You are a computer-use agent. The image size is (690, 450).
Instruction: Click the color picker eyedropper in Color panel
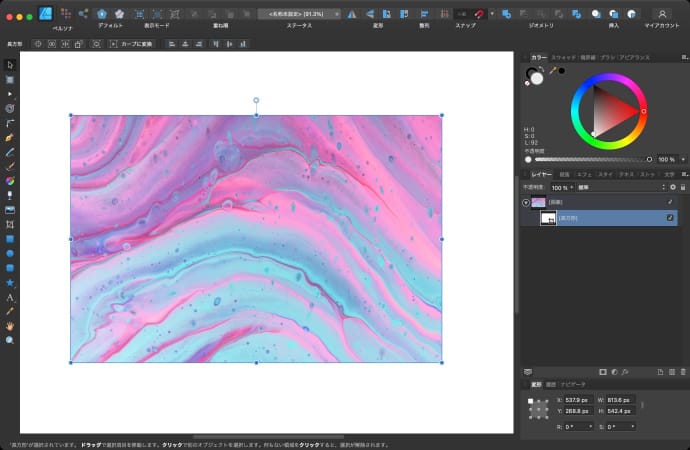(x=551, y=71)
